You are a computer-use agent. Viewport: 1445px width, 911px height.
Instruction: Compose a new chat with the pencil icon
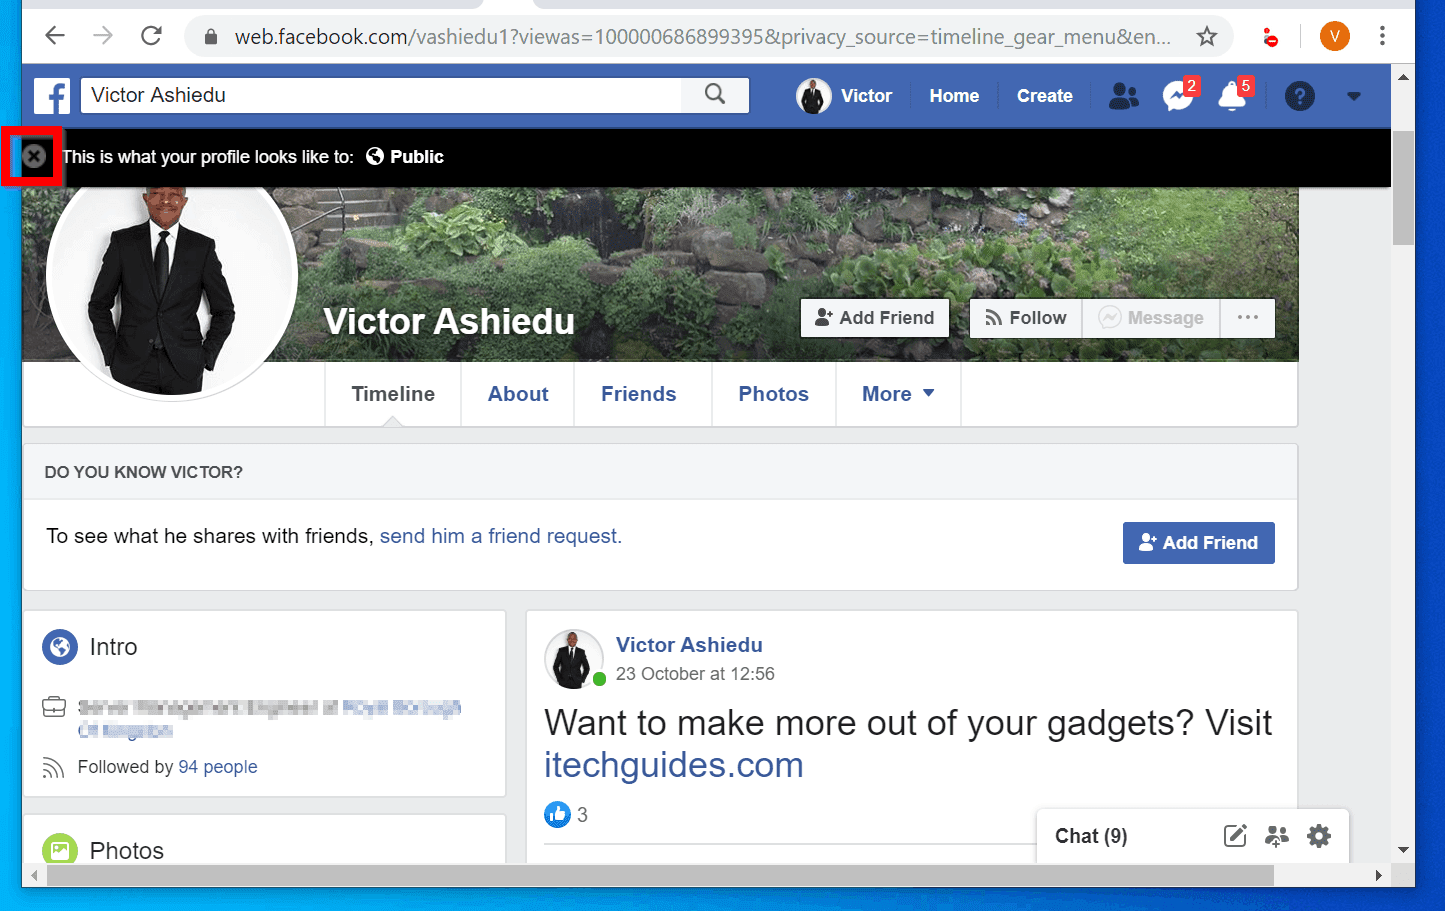click(x=1235, y=835)
